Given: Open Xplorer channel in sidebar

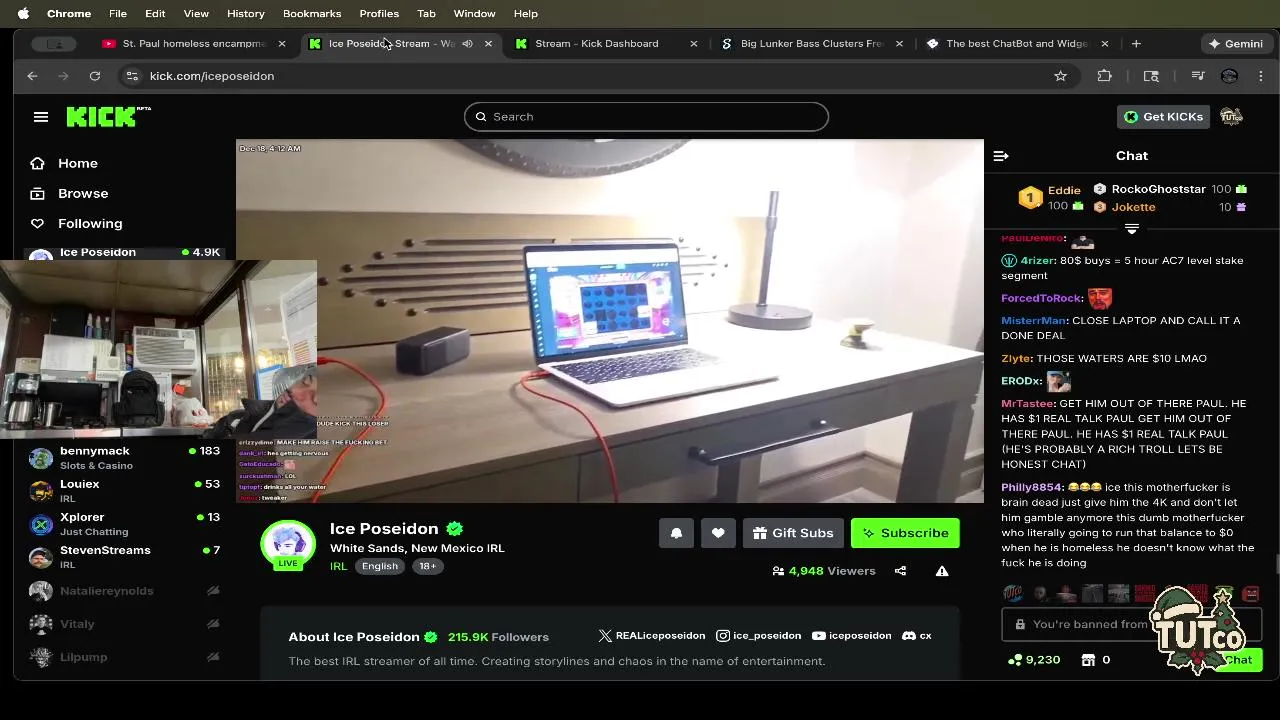Looking at the screenshot, I should tap(125, 524).
